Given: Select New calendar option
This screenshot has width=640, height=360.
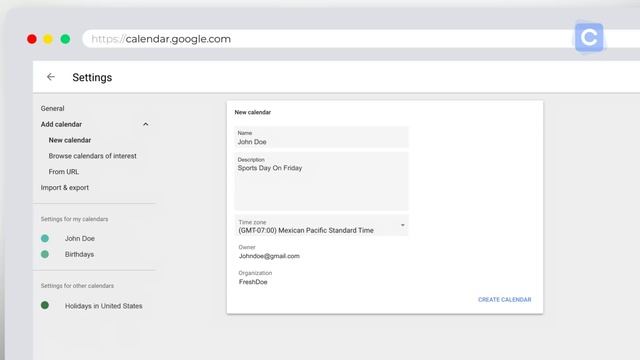Looking at the screenshot, I should (70, 140).
